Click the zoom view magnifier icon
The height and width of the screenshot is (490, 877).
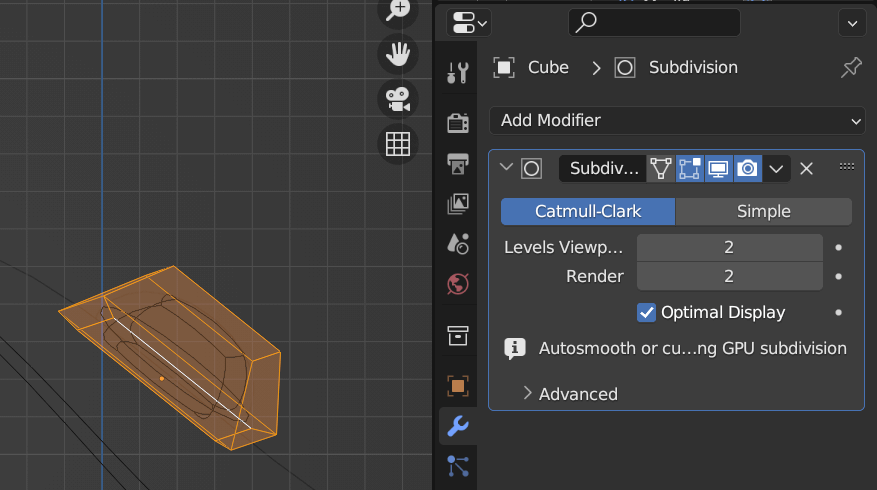click(398, 10)
